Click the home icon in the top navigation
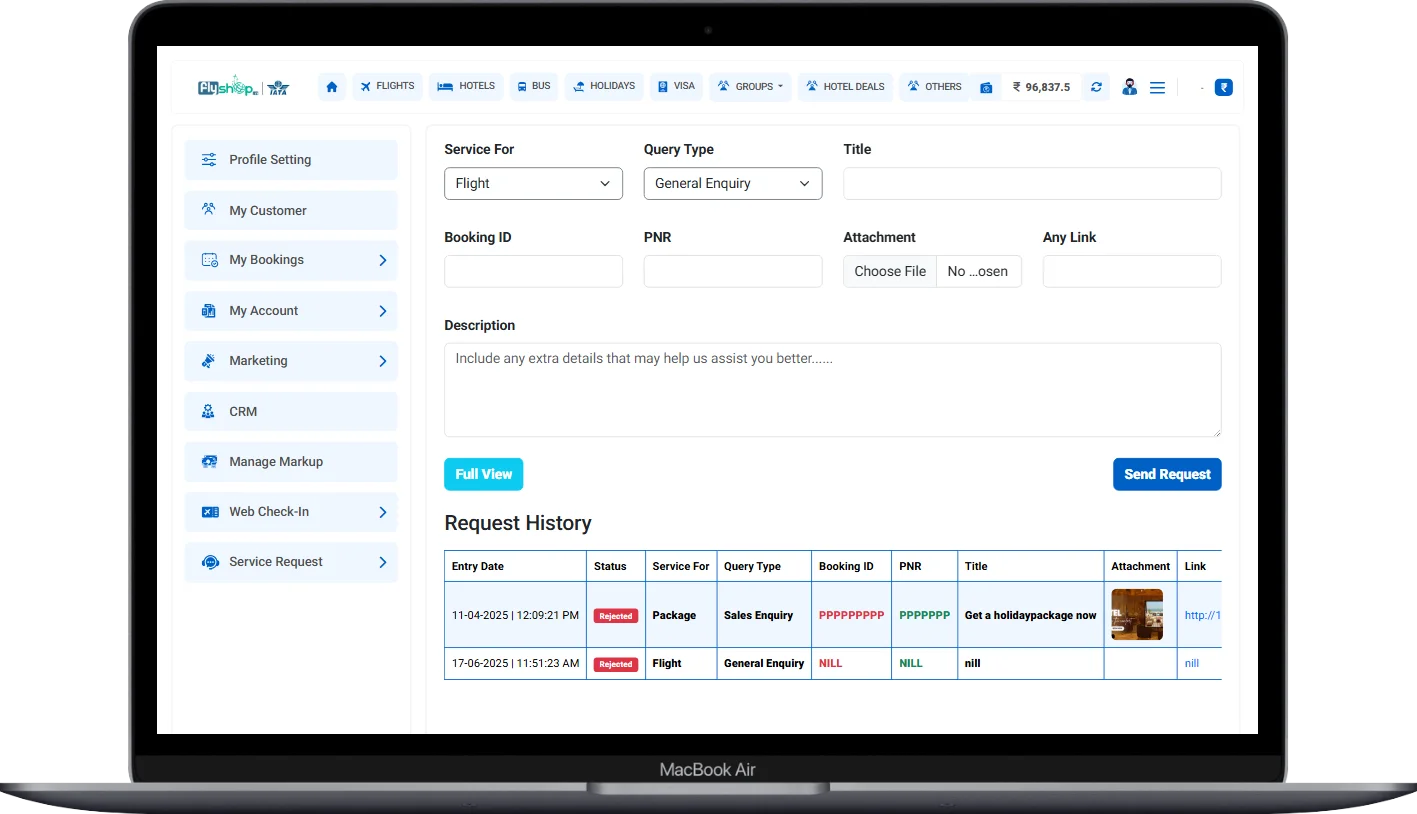The width and height of the screenshot is (1417, 814). coord(332,87)
